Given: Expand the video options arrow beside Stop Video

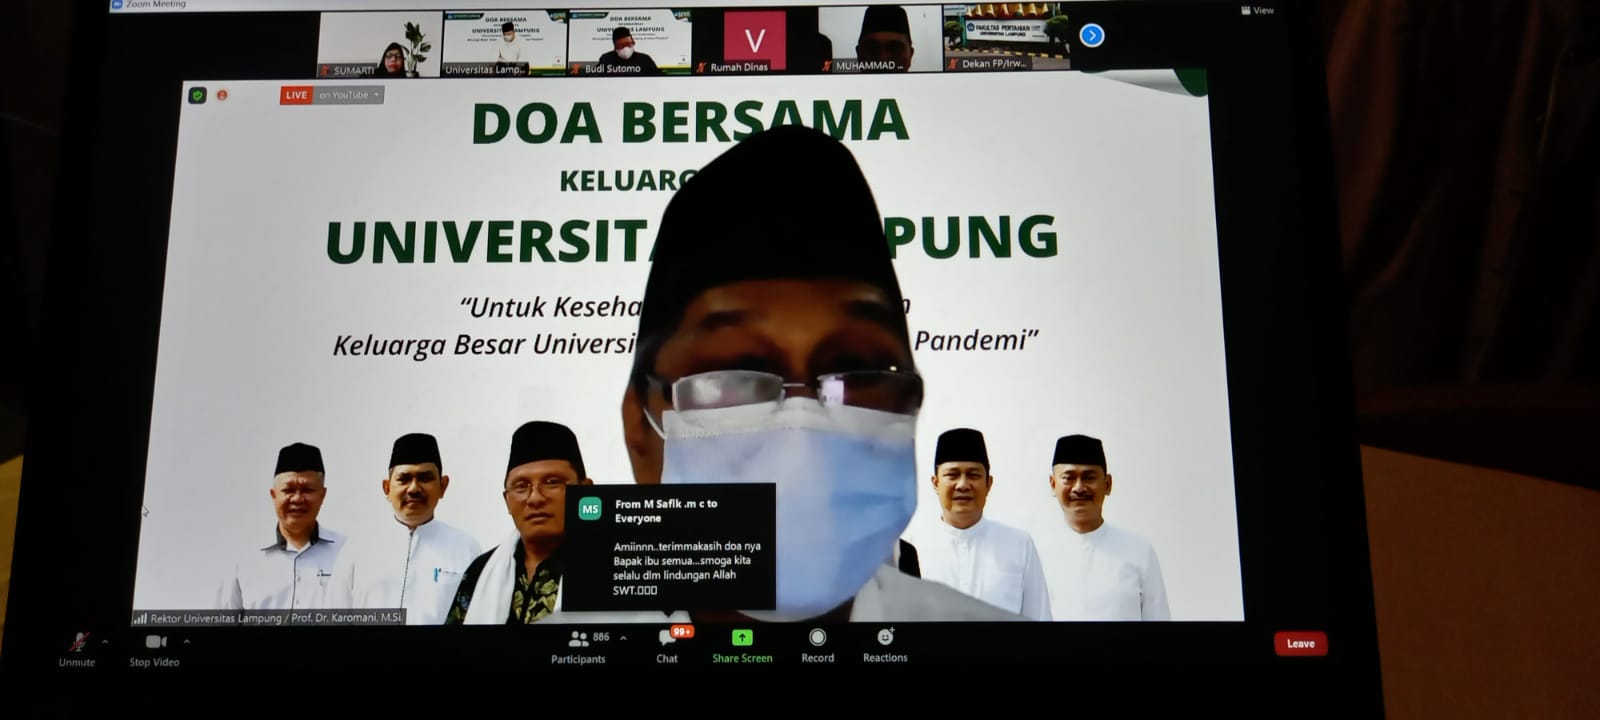Looking at the screenshot, I should click(186, 642).
